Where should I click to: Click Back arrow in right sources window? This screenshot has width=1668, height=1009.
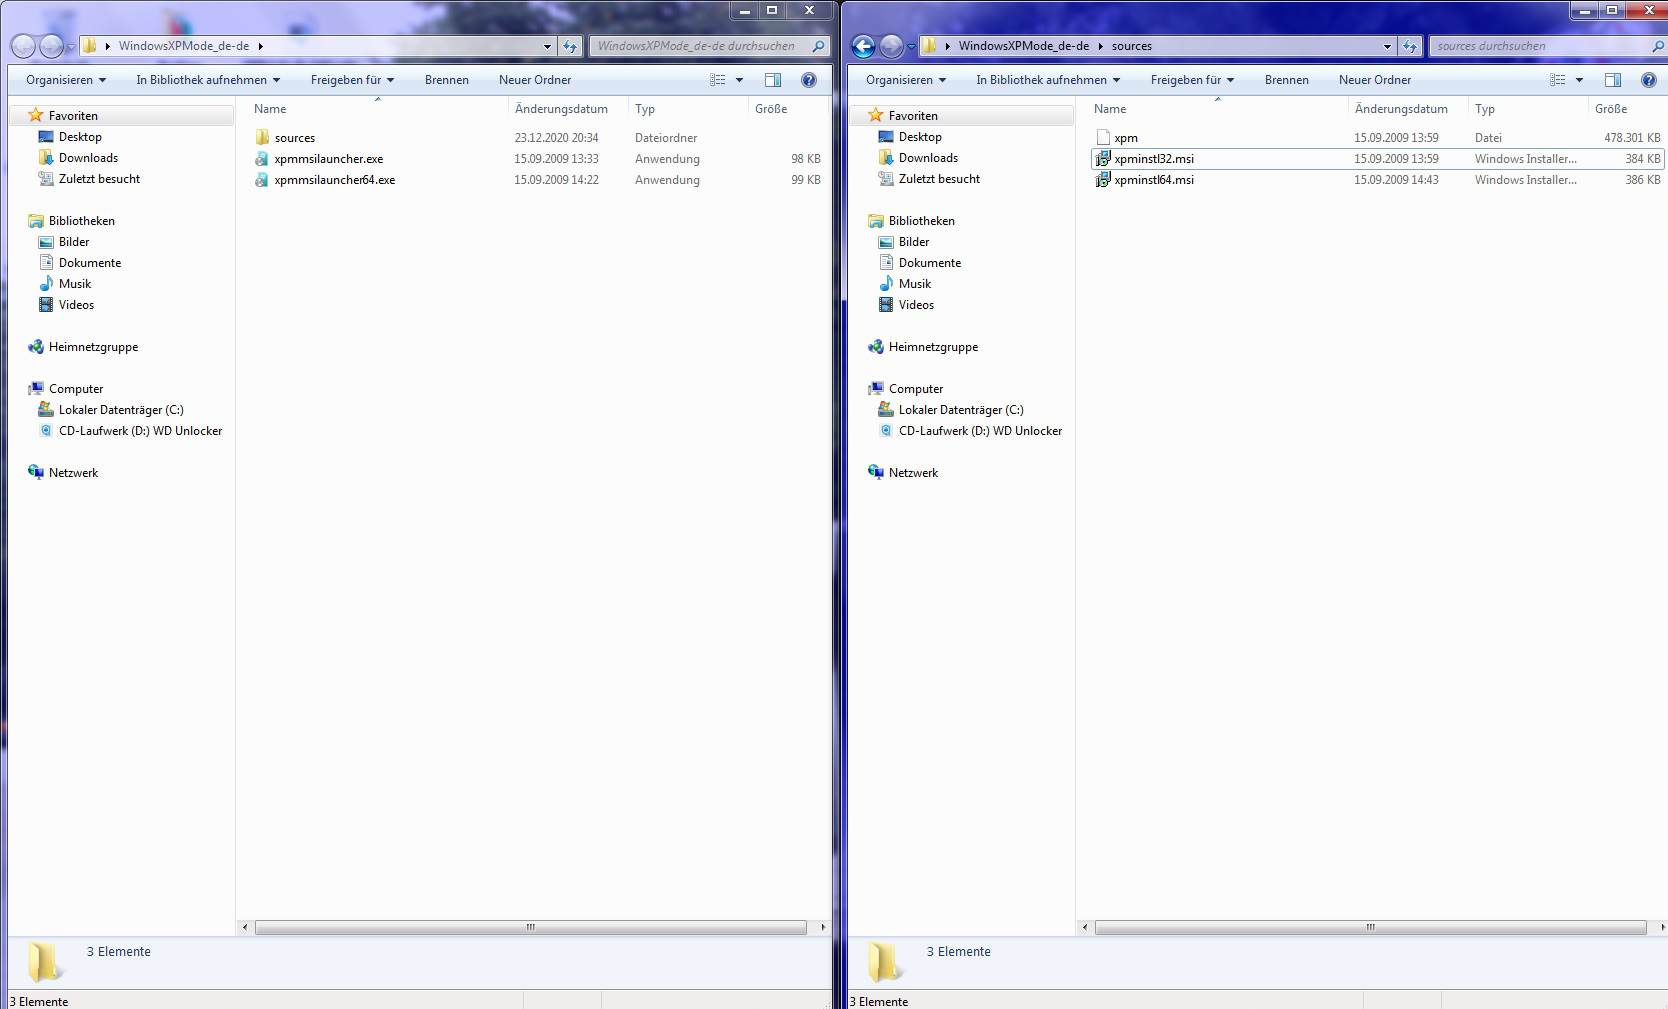[x=863, y=46]
